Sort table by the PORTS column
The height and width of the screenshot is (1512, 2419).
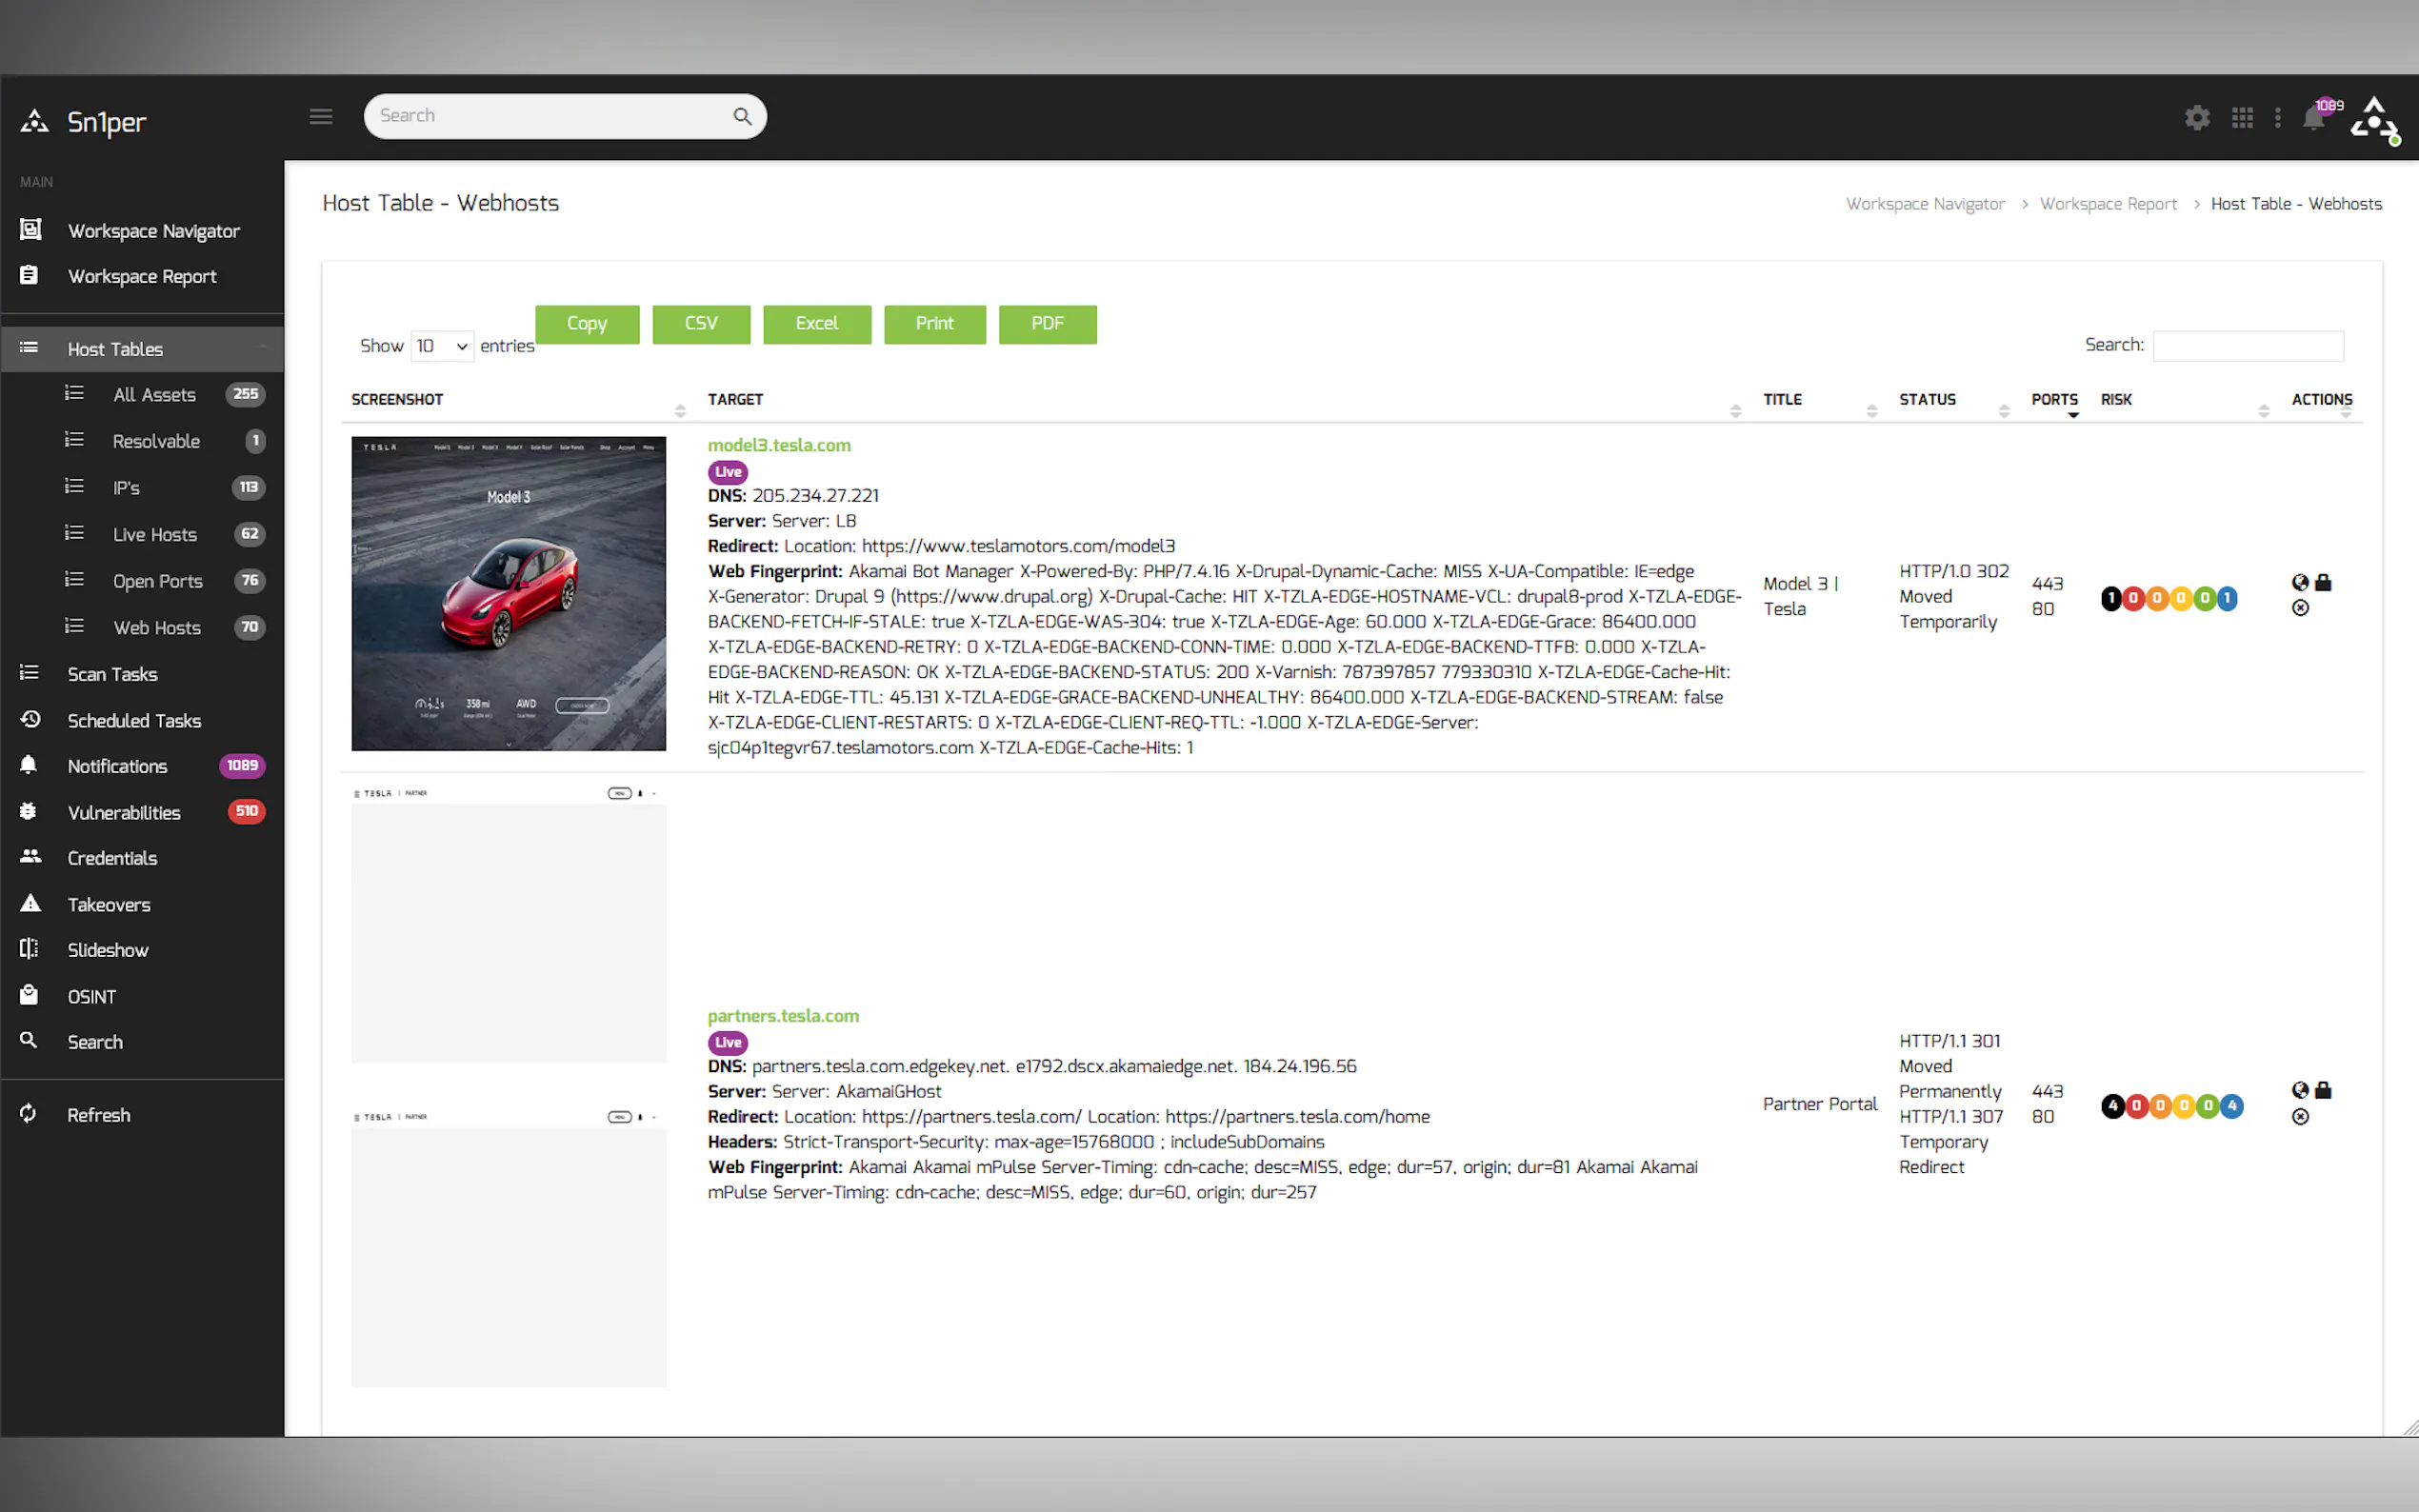(2054, 399)
